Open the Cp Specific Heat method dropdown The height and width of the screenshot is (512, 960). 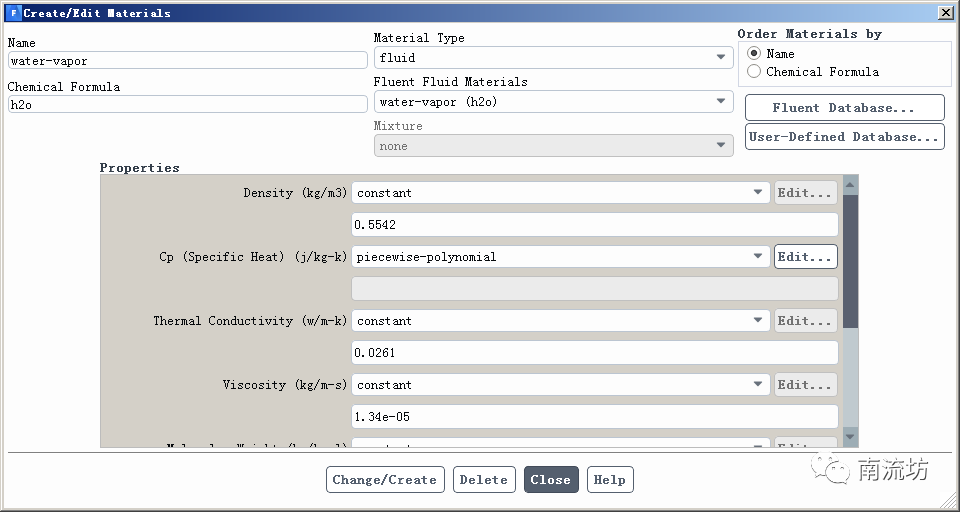click(560, 257)
